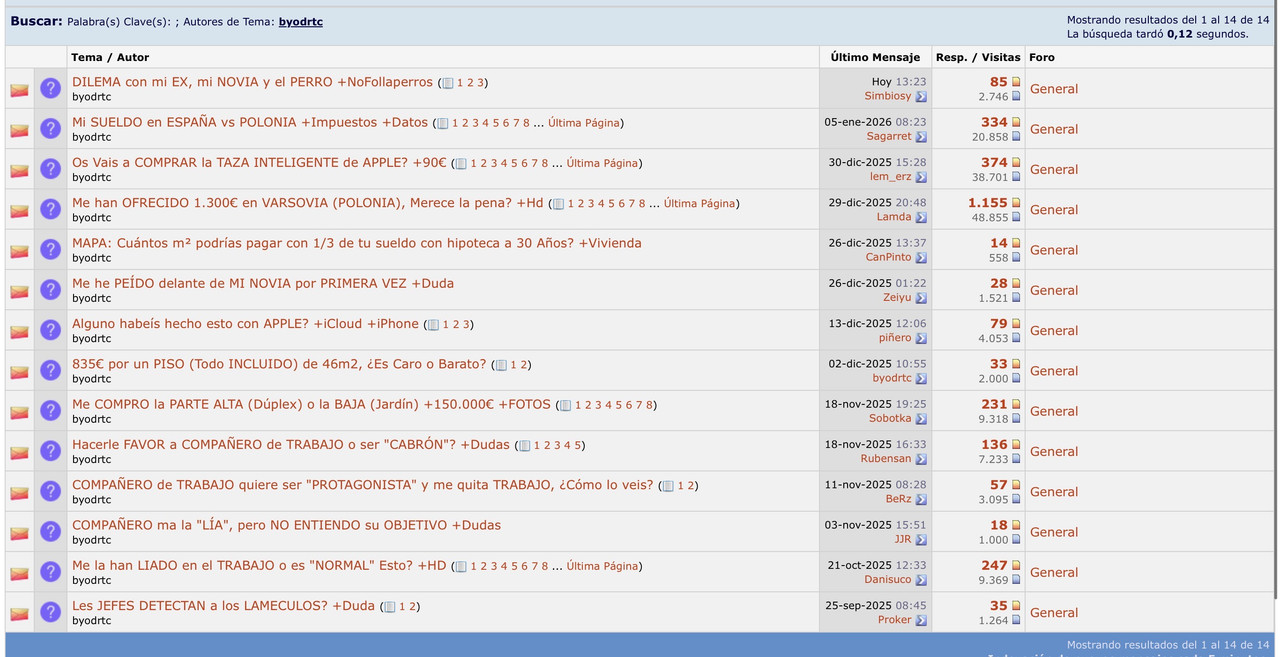This screenshot has width=1280, height=657.
Task: Open the MAPA Cuántos m² thread
Action: (x=357, y=243)
